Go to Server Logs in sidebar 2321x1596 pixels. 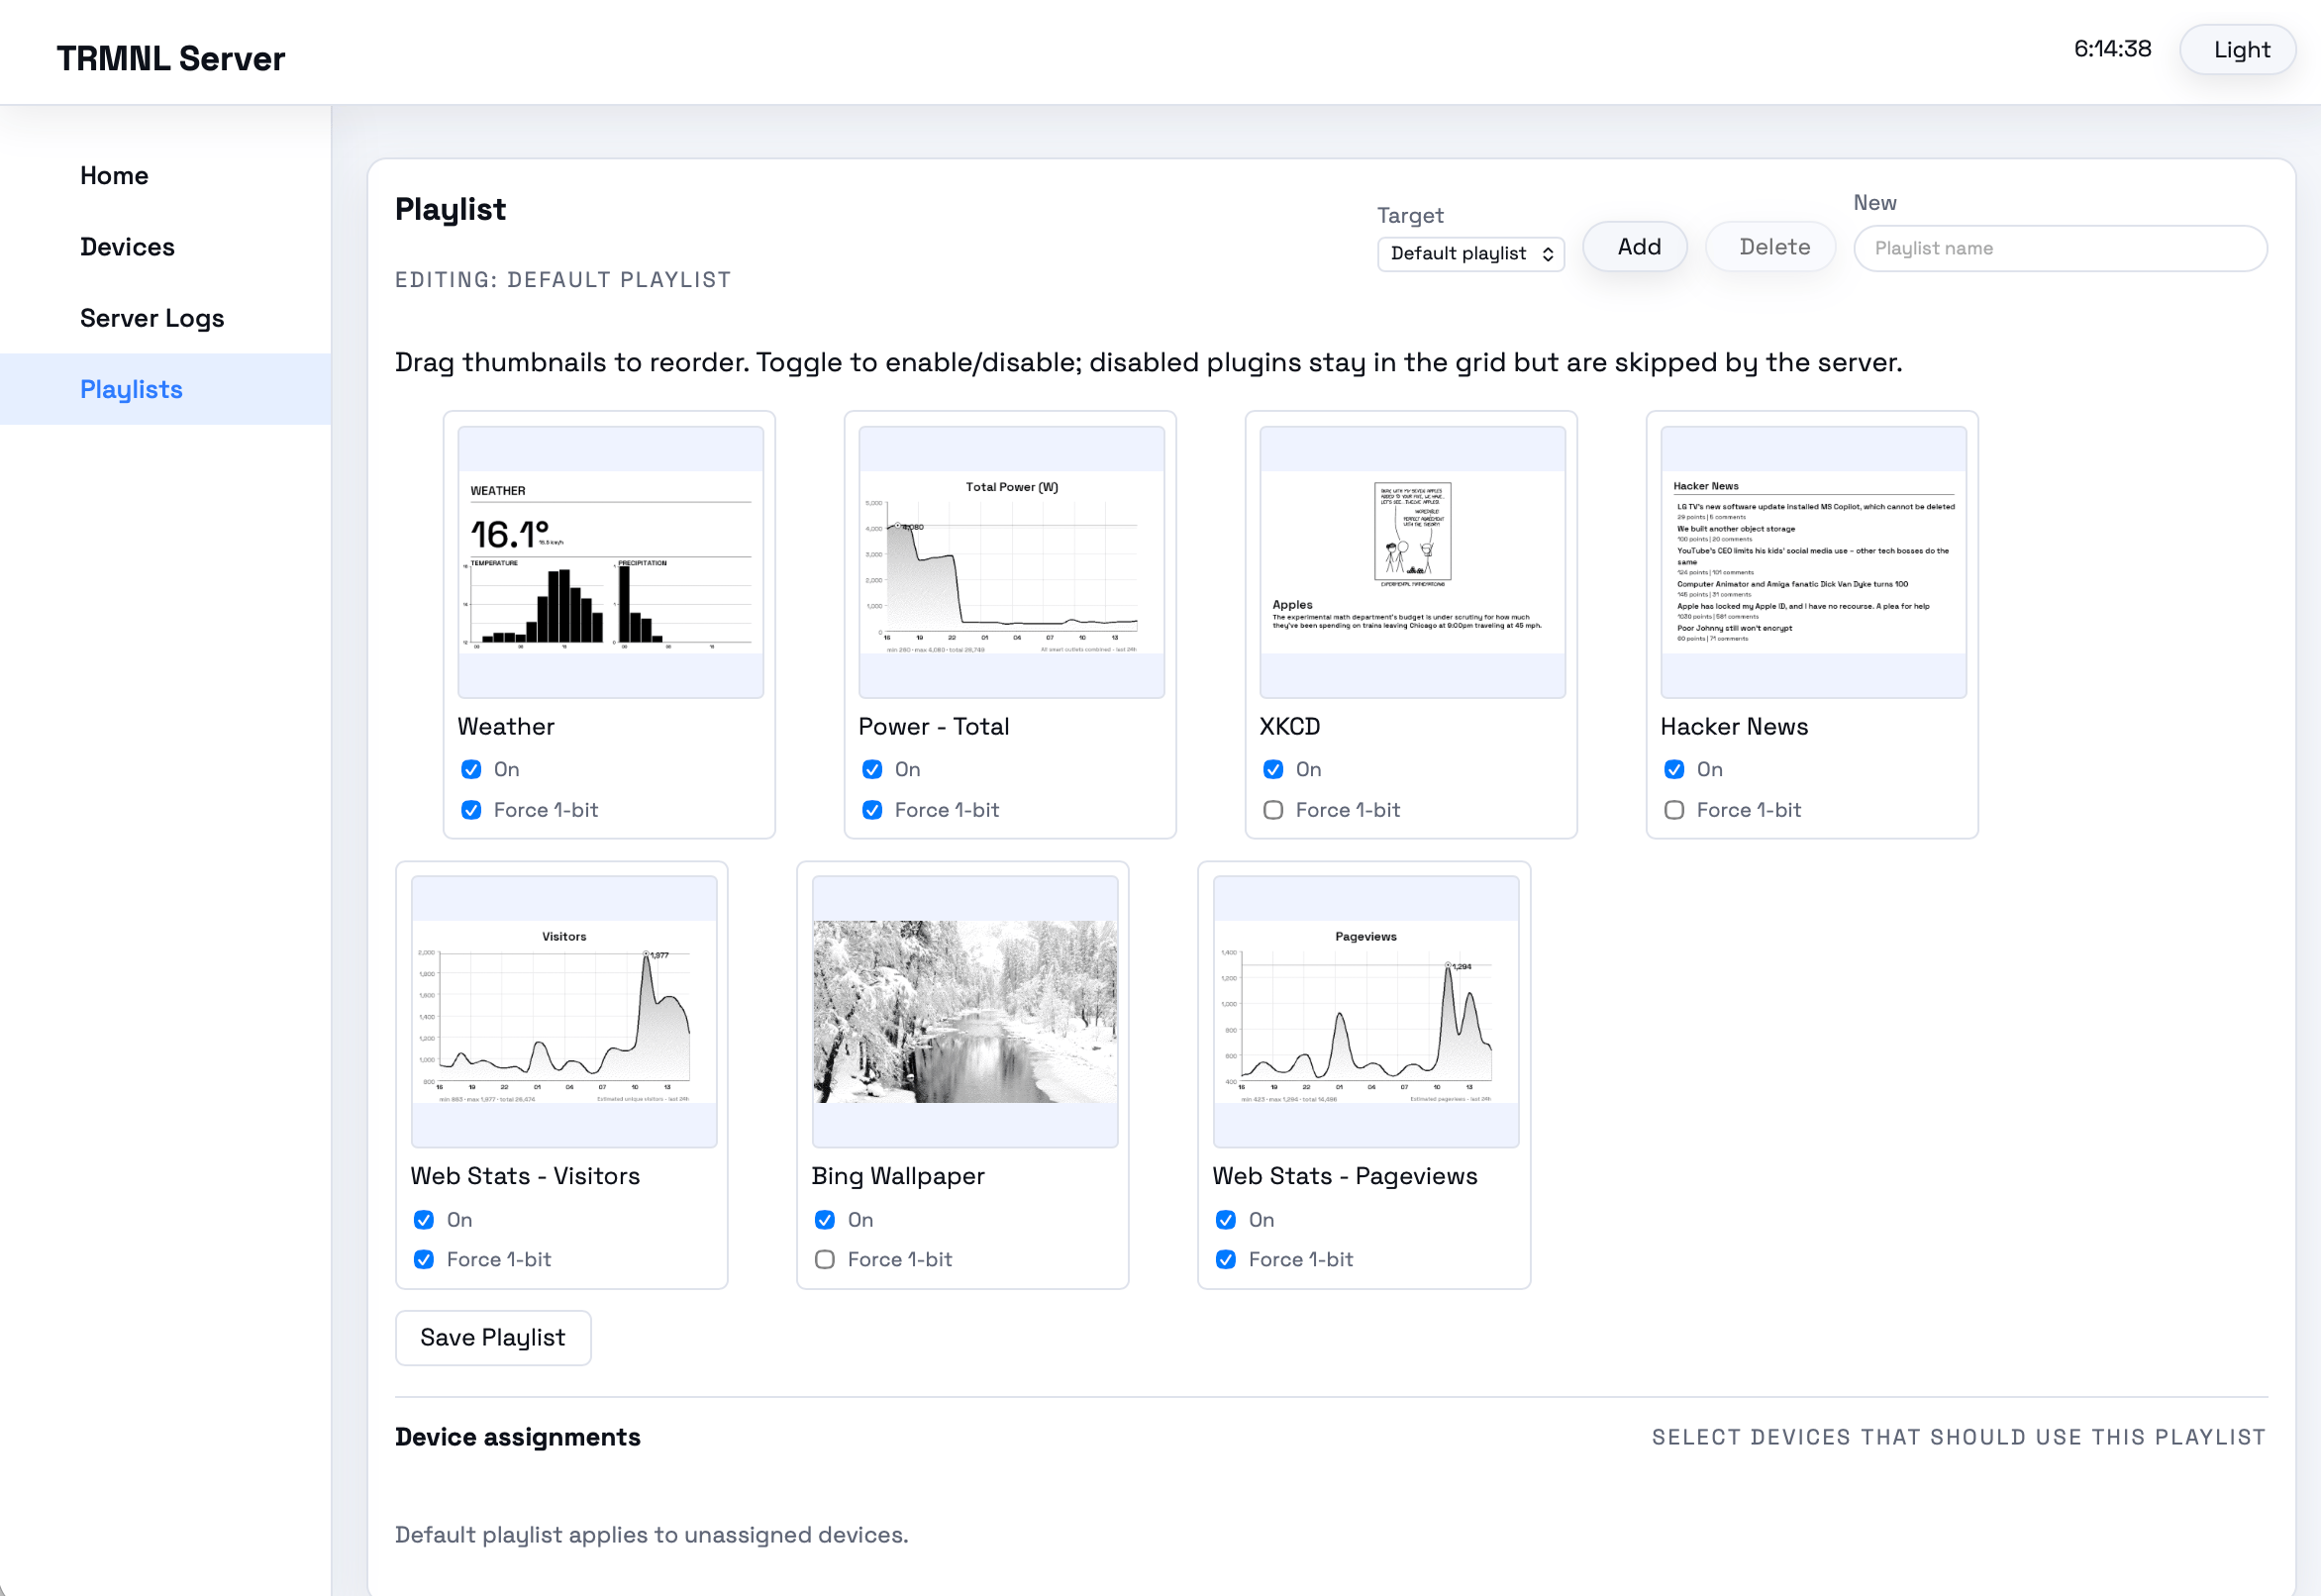tap(152, 318)
